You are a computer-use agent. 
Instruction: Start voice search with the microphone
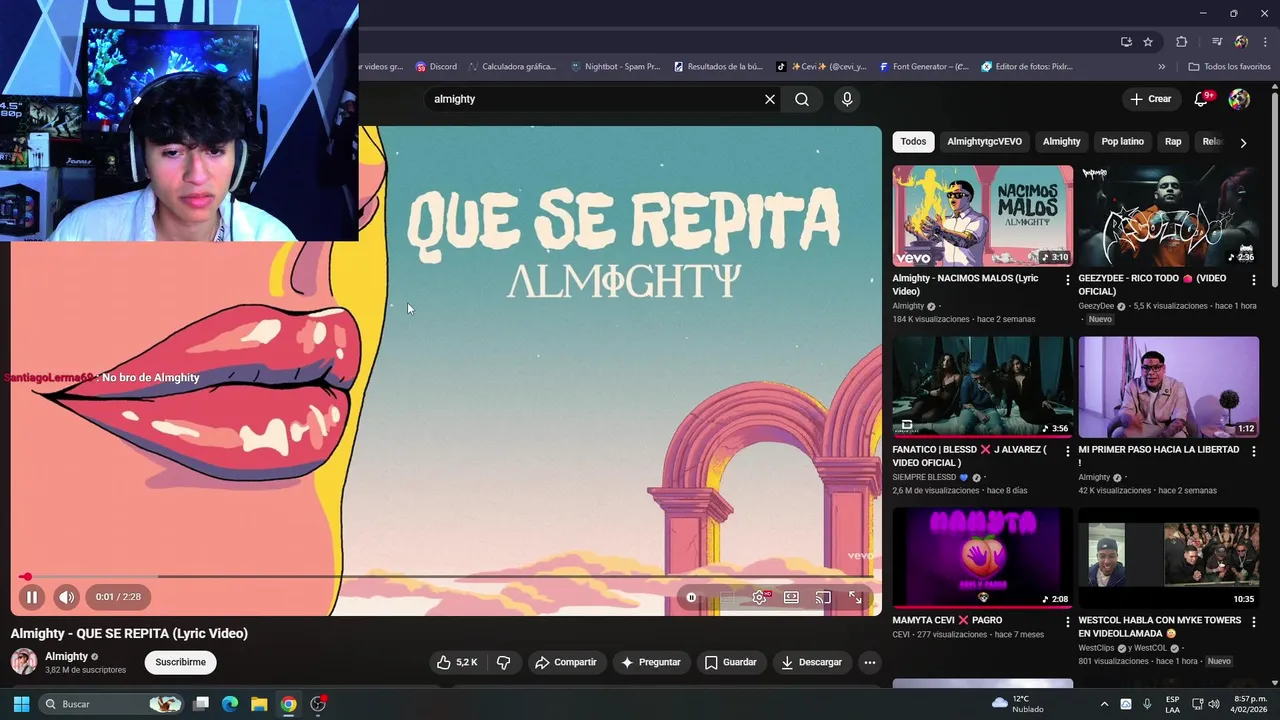[847, 99]
